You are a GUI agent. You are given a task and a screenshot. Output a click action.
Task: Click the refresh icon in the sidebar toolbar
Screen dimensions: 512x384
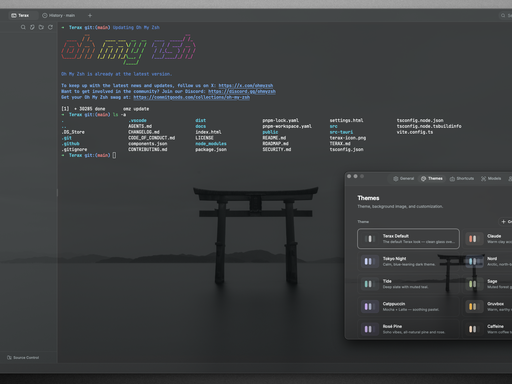click(50, 27)
